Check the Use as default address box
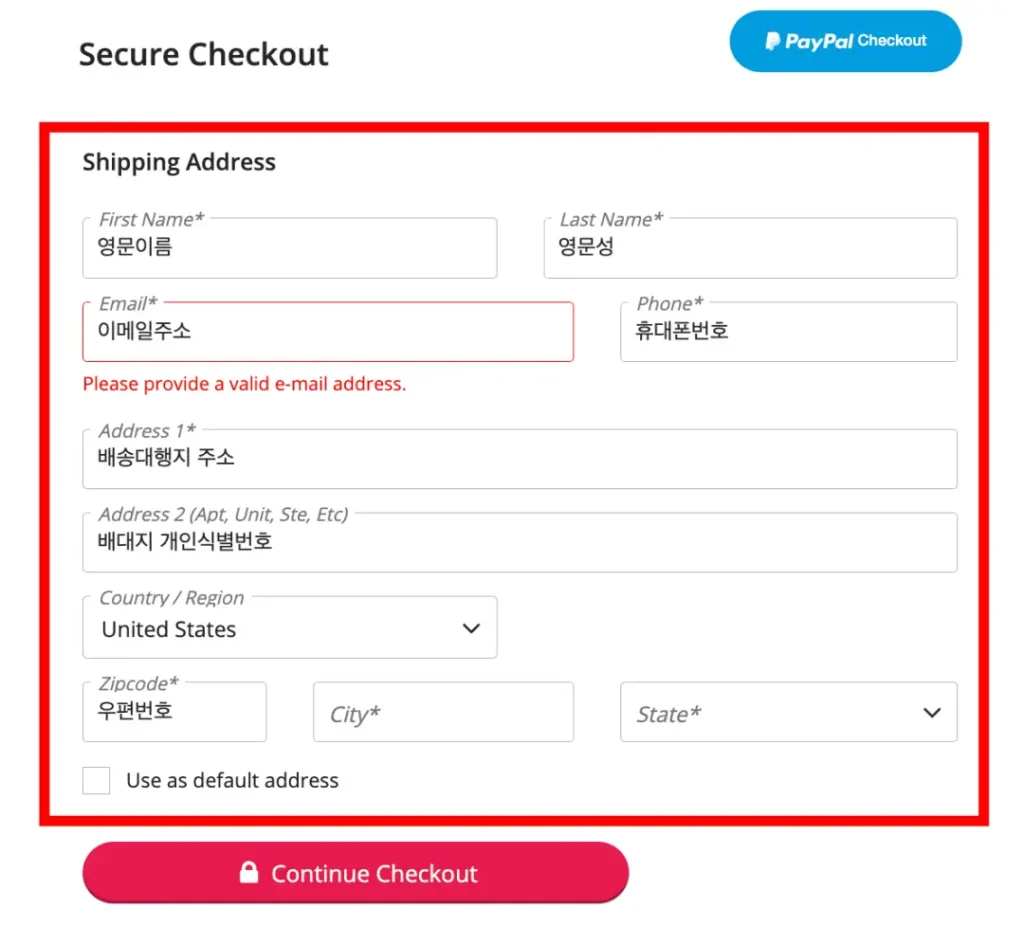The height and width of the screenshot is (944, 1024). click(x=96, y=780)
